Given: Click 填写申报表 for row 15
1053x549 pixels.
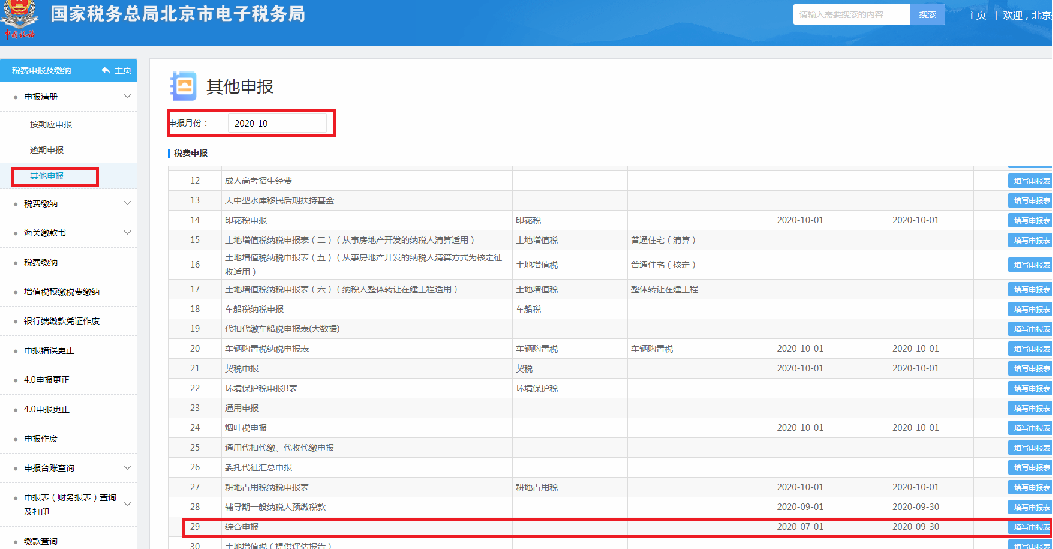Looking at the screenshot, I should 1032,240.
